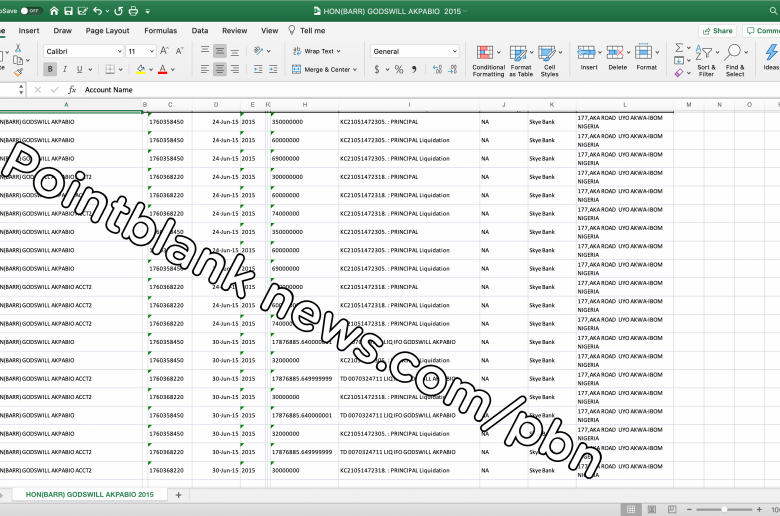Image resolution: width=780 pixels, height=516 pixels.
Task: Apply red font color
Action: click(163, 69)
